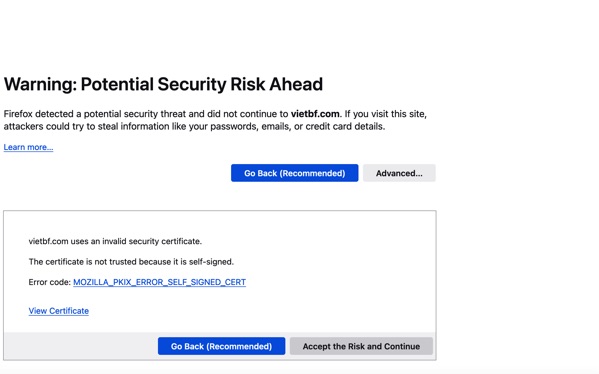This screenshot has width=599, height=374.
Task: Click bold vietbf.com domain in warning paragraph
Action: click(315, 114)
